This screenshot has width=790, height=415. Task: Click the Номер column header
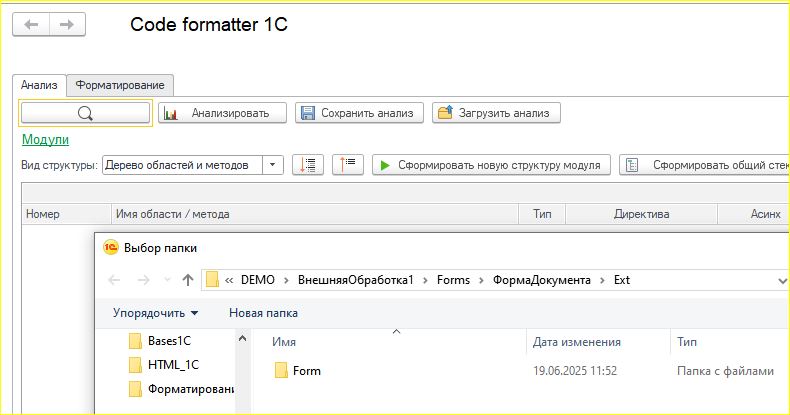pos(66,214)
